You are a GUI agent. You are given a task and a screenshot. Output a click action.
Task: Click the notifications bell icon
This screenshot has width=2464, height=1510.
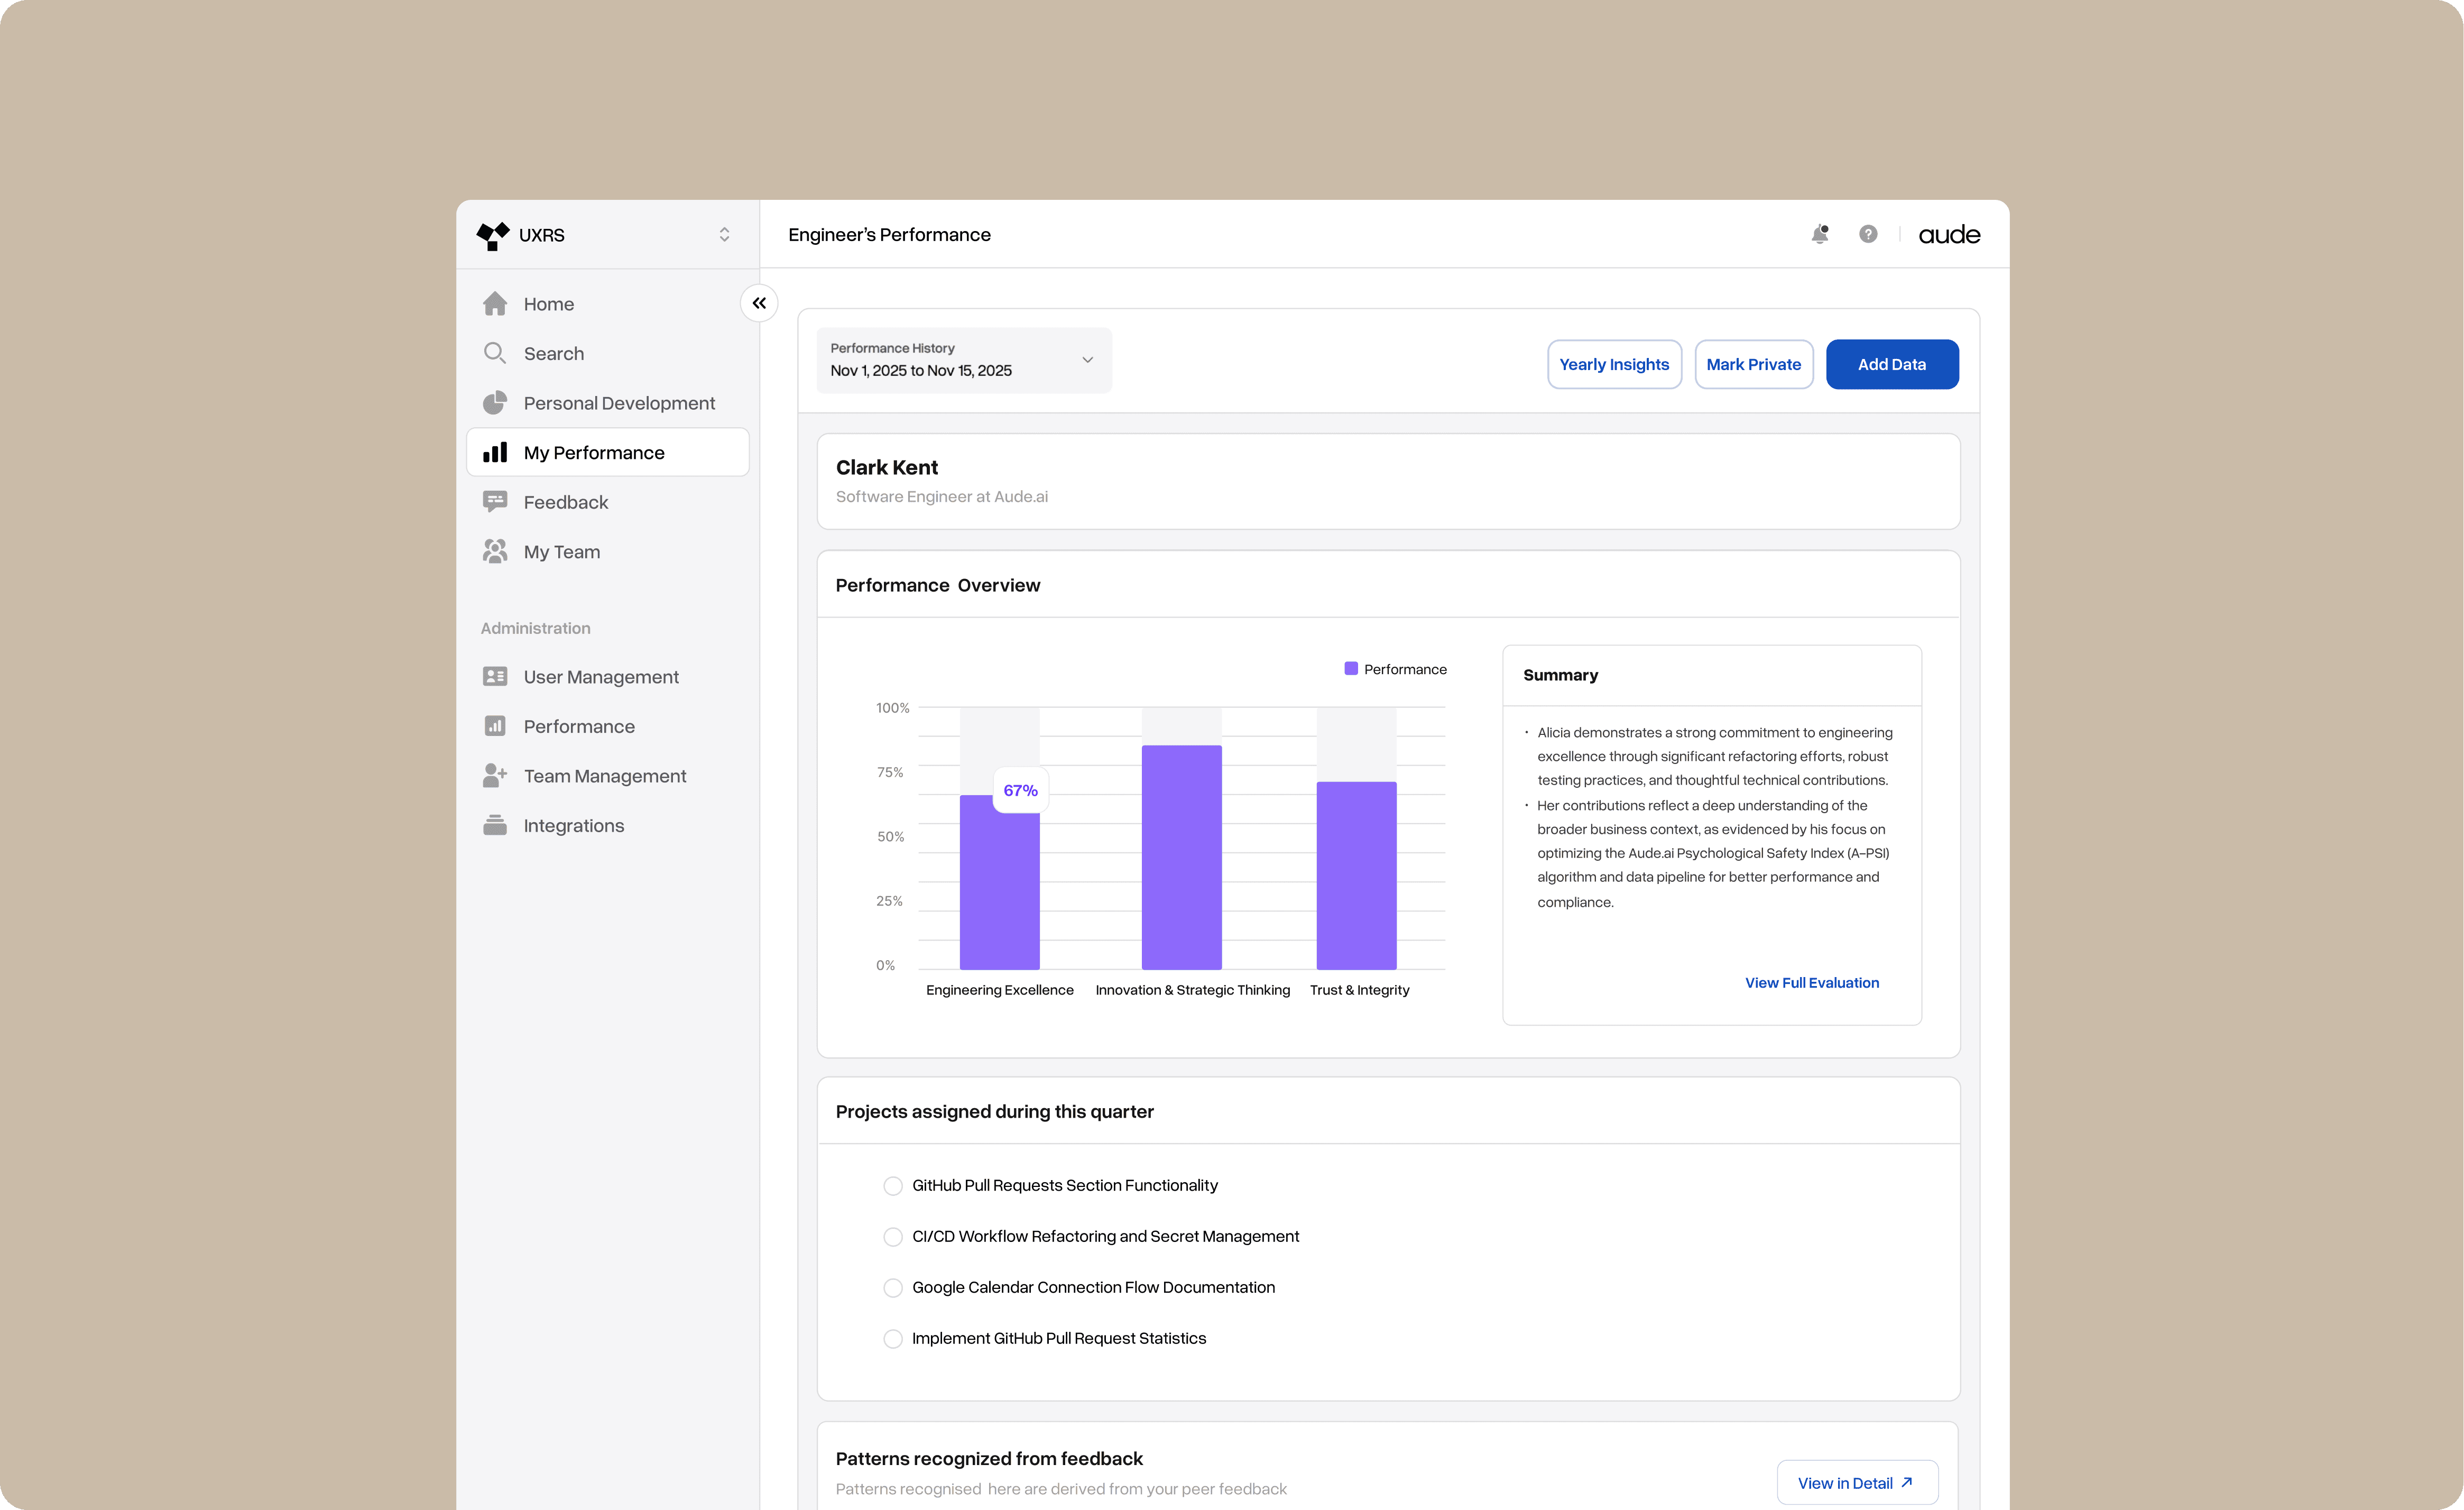tap(1819, 234)
